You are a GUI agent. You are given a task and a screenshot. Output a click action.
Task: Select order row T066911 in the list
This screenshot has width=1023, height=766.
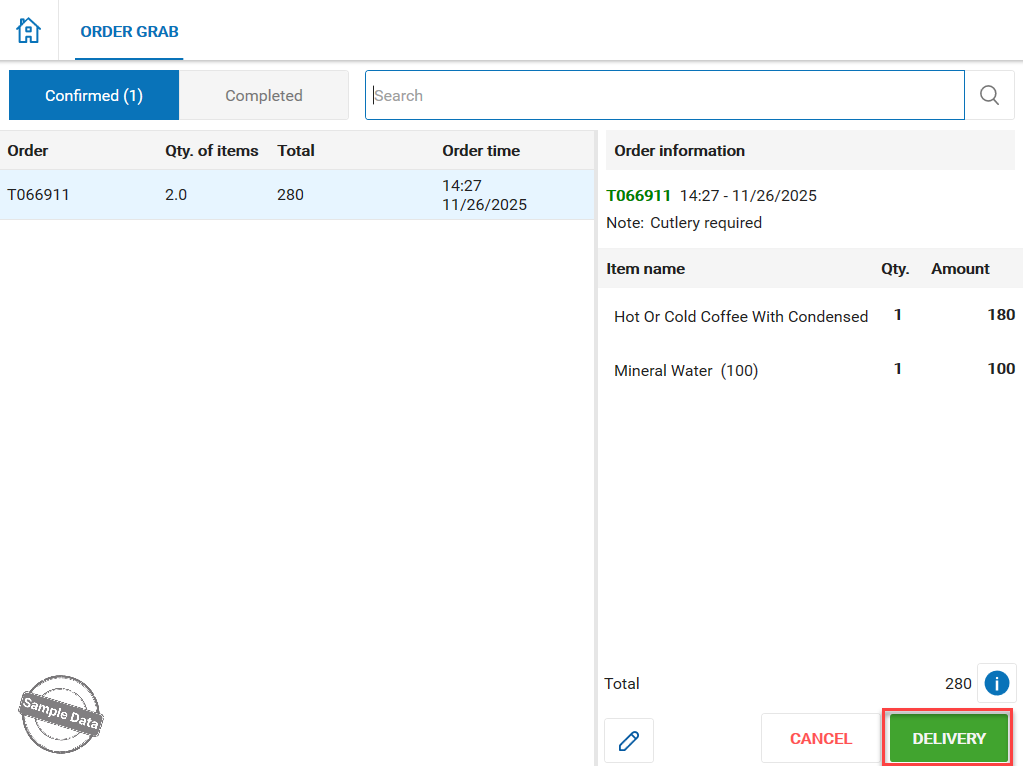(x=296, y=195)
